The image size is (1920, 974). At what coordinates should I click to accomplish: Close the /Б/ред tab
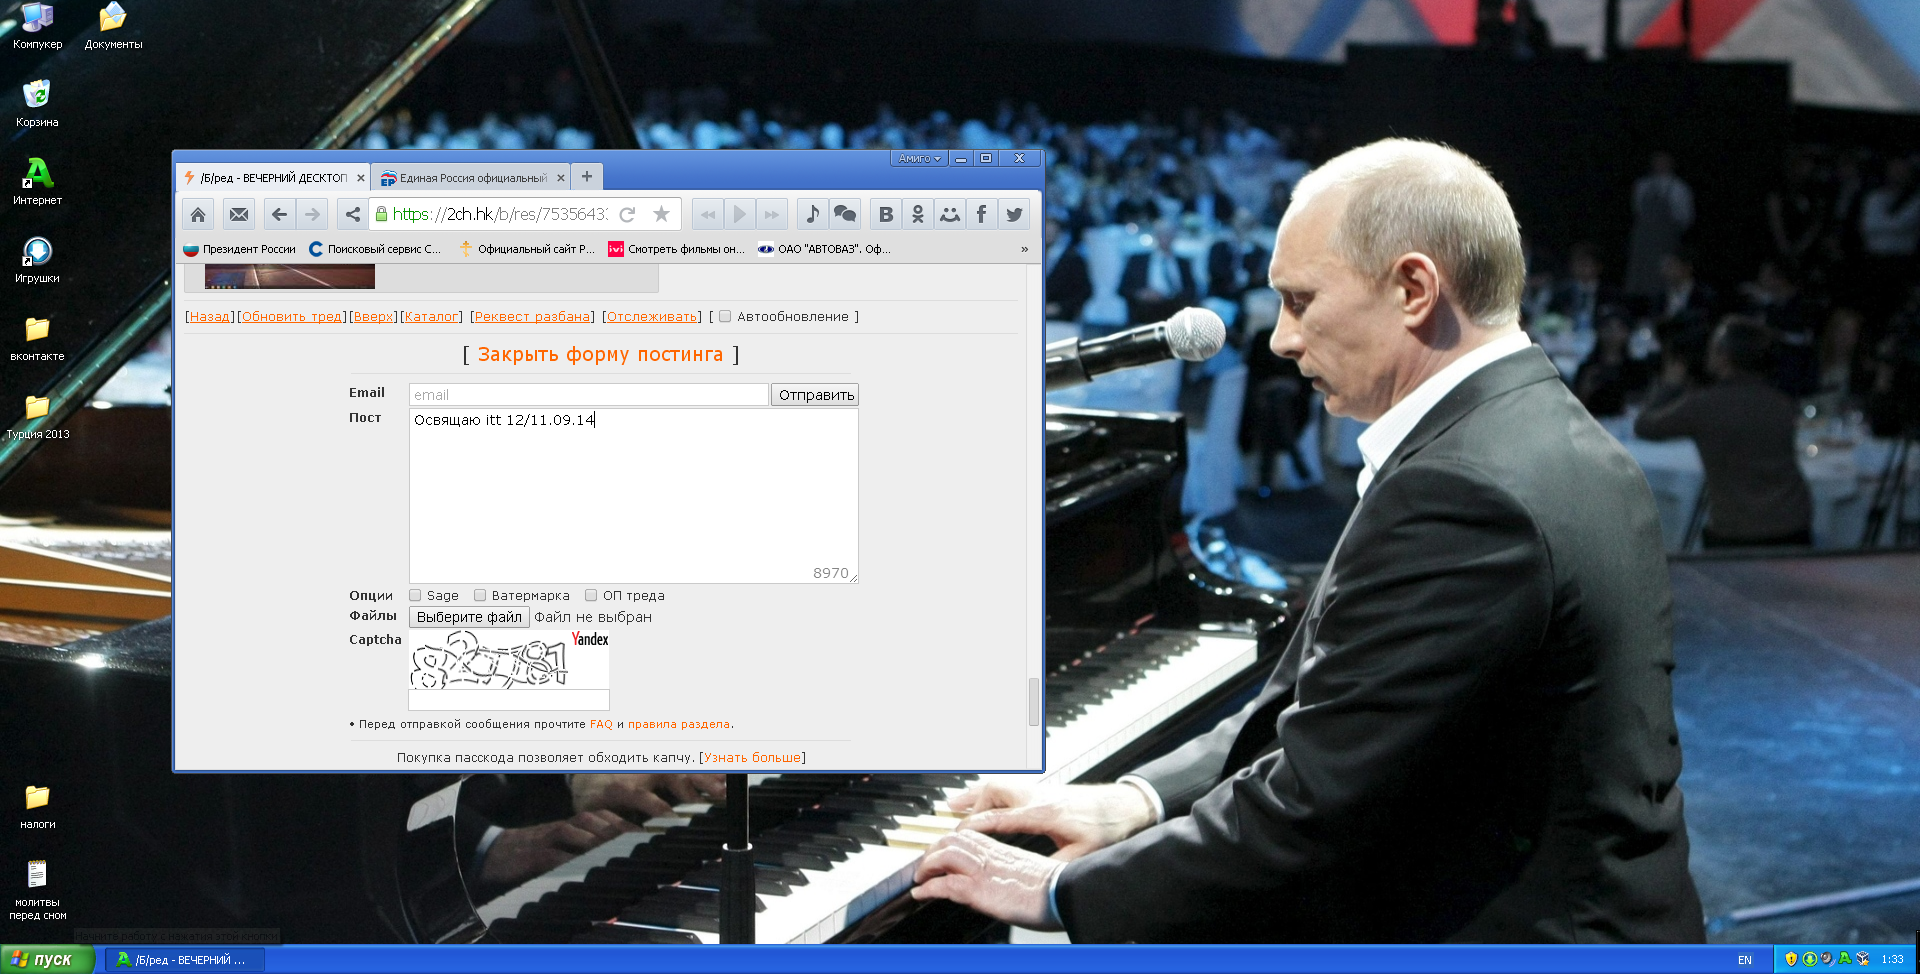(361, 178)
